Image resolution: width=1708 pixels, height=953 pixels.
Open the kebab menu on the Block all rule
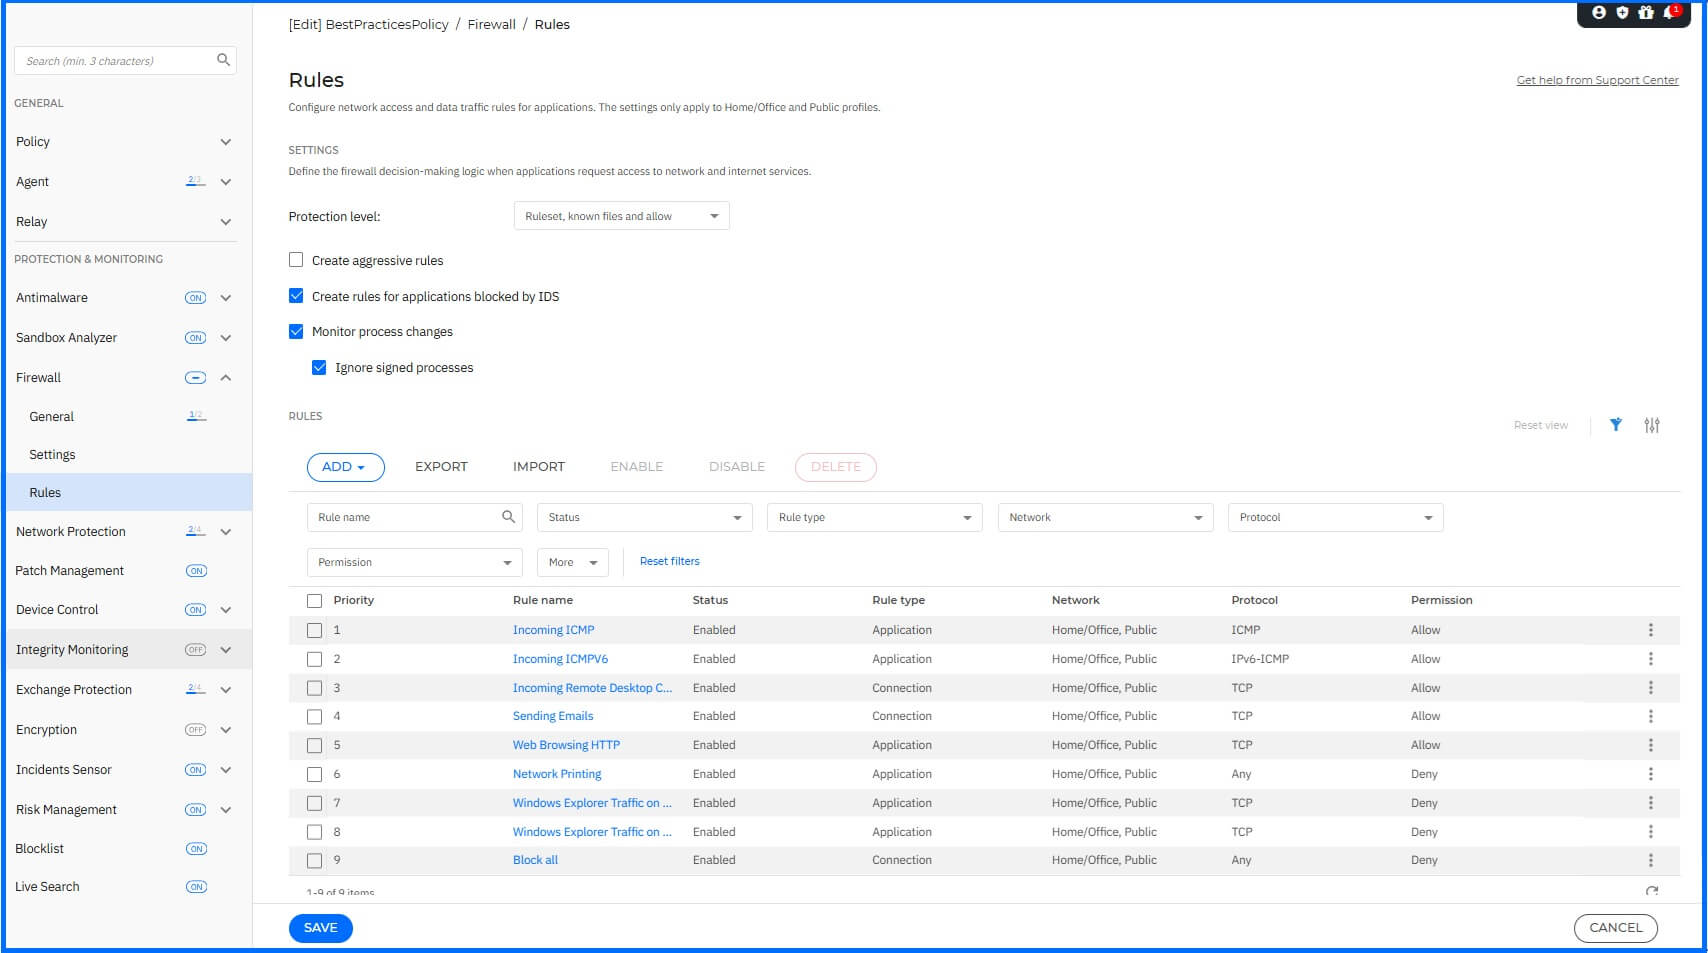(x=1651, y=859)
